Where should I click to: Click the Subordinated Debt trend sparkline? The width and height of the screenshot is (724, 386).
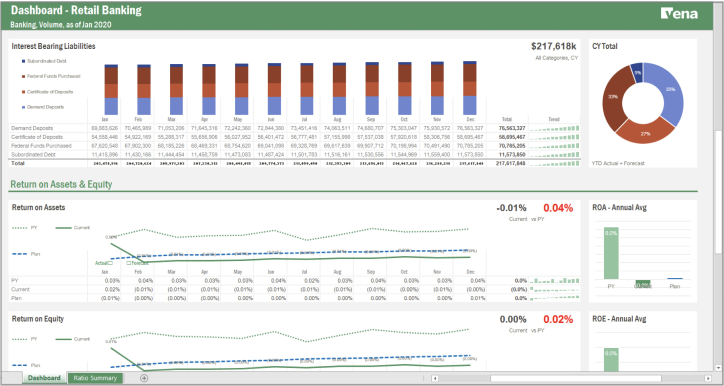555,154
